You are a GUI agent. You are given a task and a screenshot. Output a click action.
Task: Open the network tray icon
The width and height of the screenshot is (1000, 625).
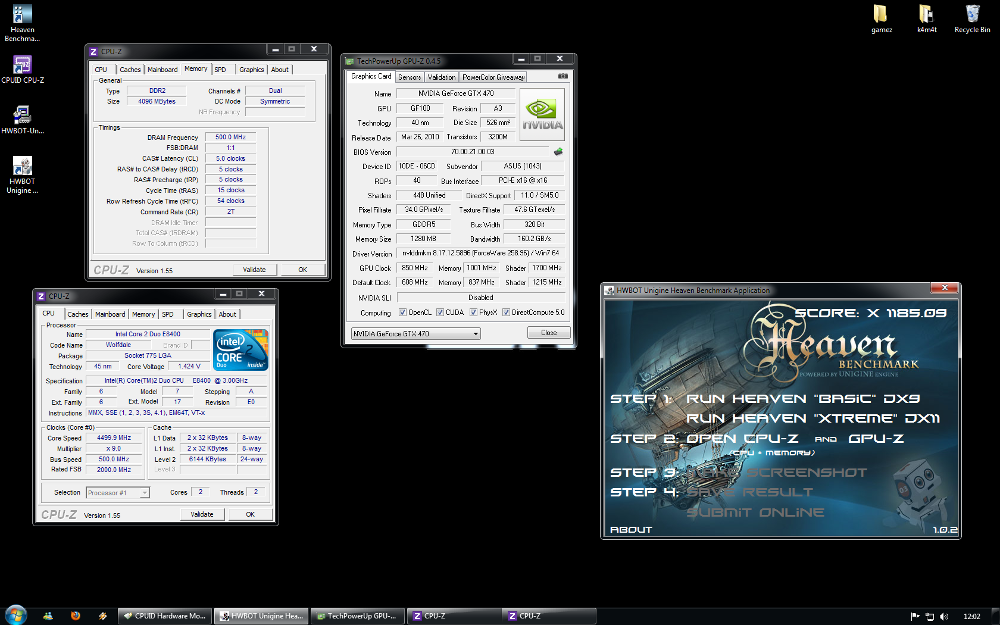929,616
